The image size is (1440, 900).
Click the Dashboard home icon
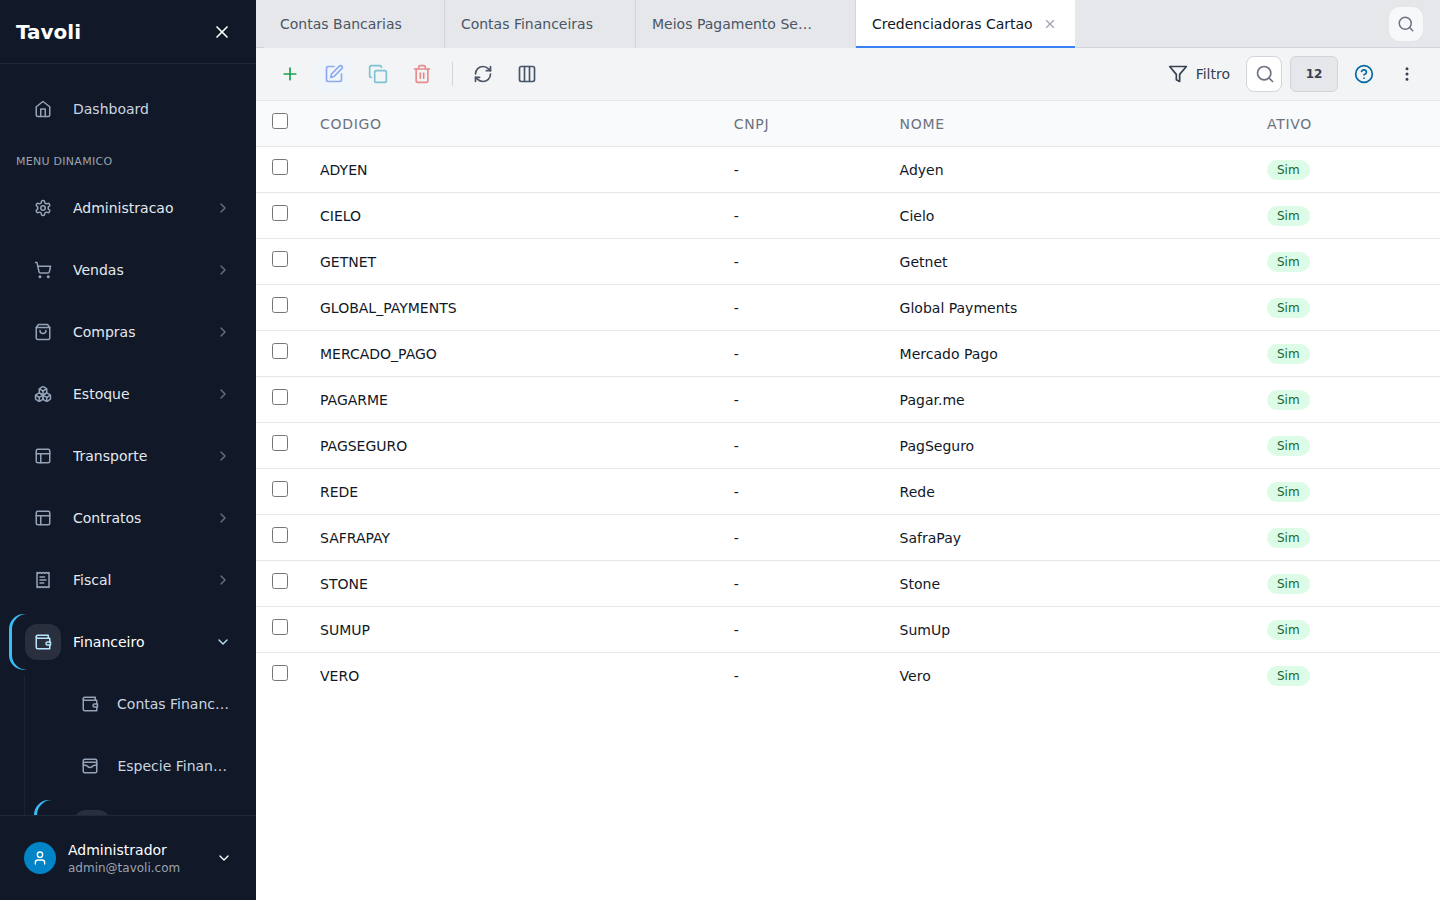point(43,109)
